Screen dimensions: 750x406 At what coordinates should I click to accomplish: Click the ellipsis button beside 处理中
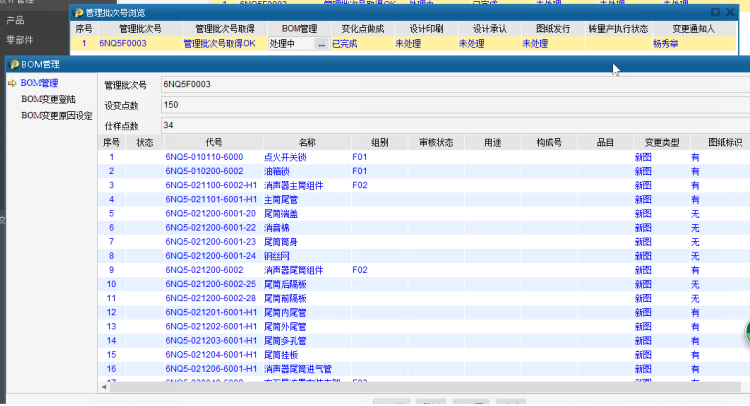coord(321,44)
